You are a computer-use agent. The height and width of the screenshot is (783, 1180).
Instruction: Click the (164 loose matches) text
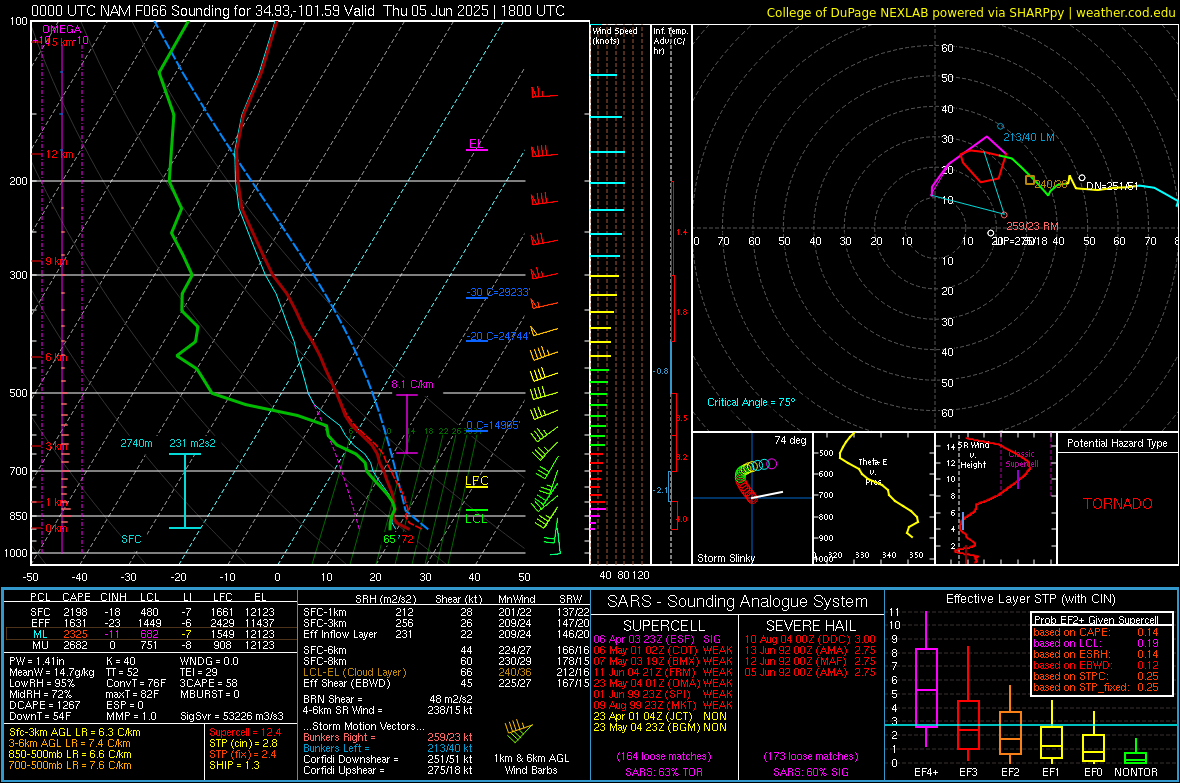pyautogui.click(x=664, y=757)
